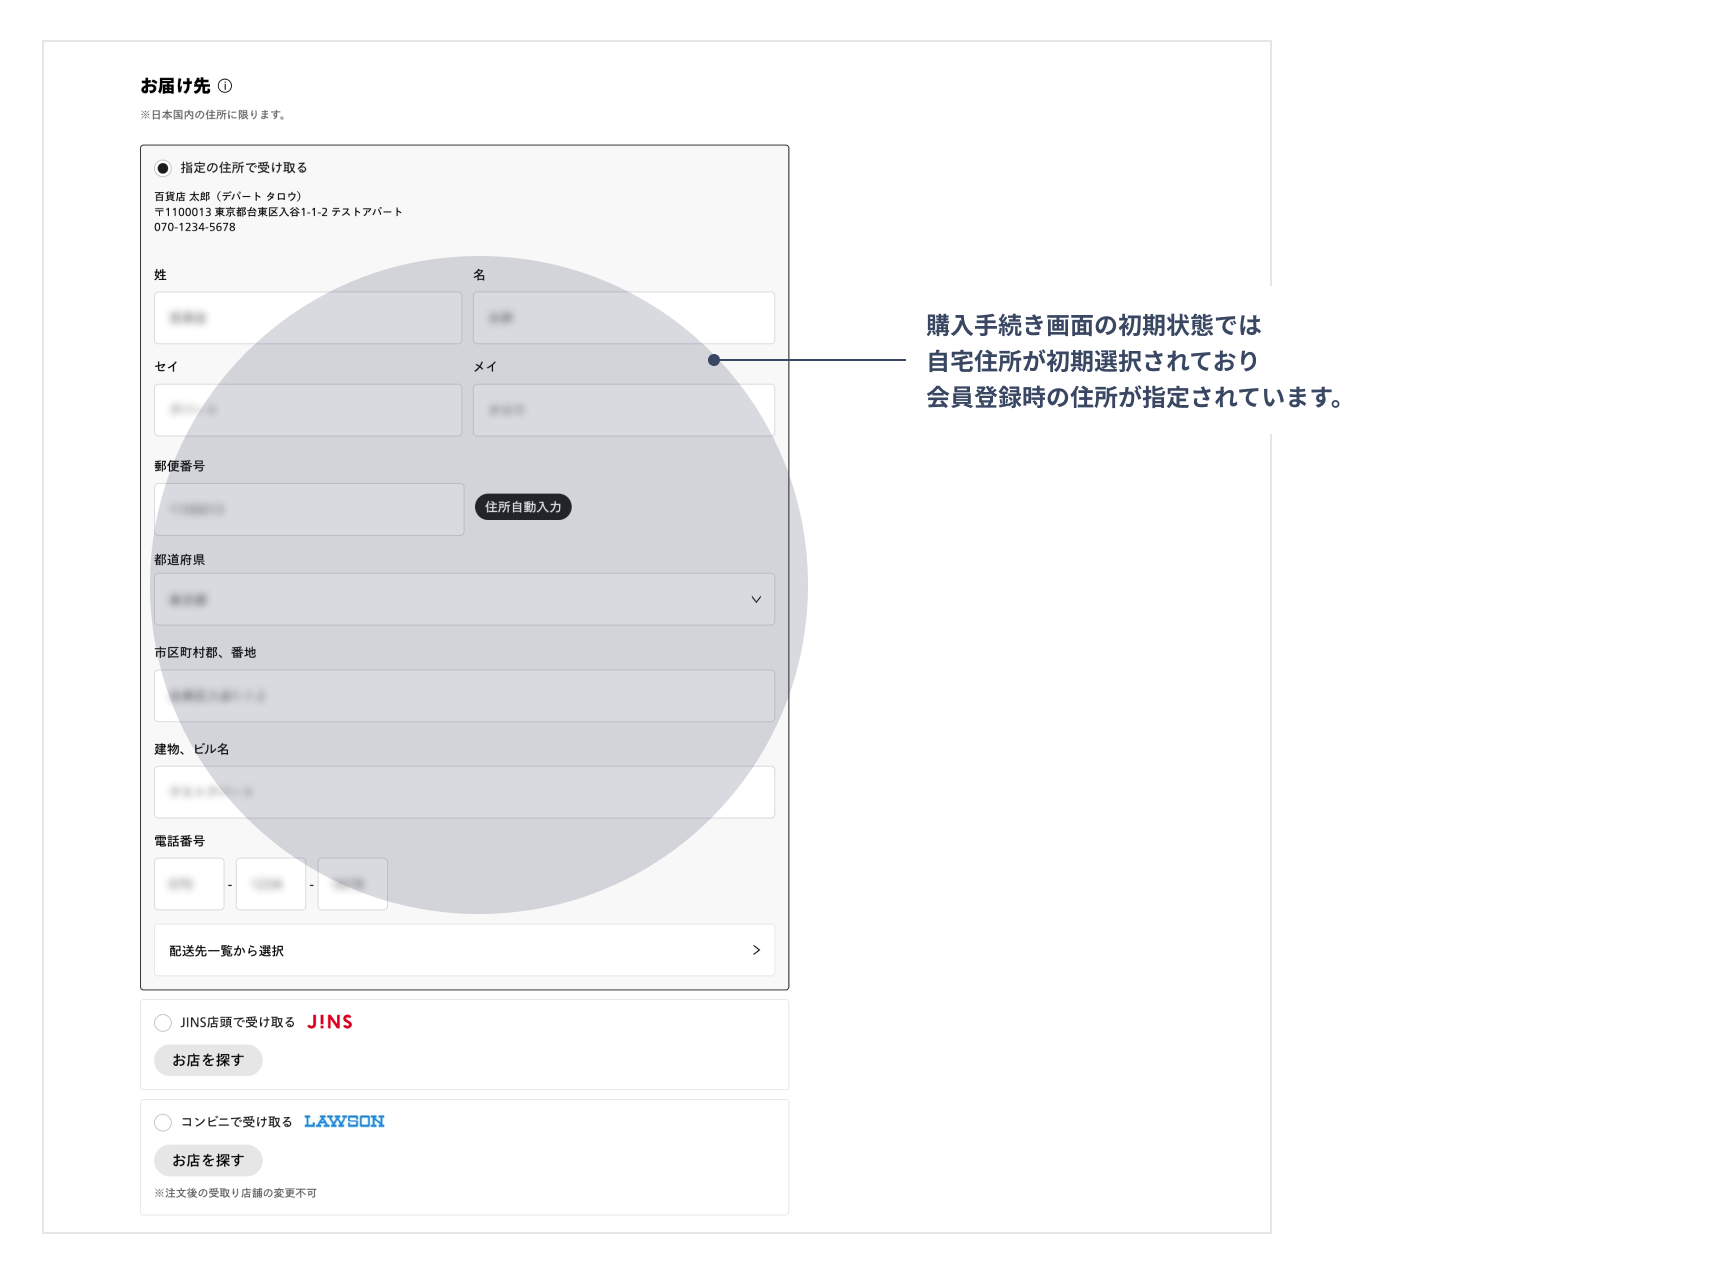Expand 都道府県 using its chevron arrow
The width and height of the screenshot is (1730, 1274).
click(x=756, y=600)
